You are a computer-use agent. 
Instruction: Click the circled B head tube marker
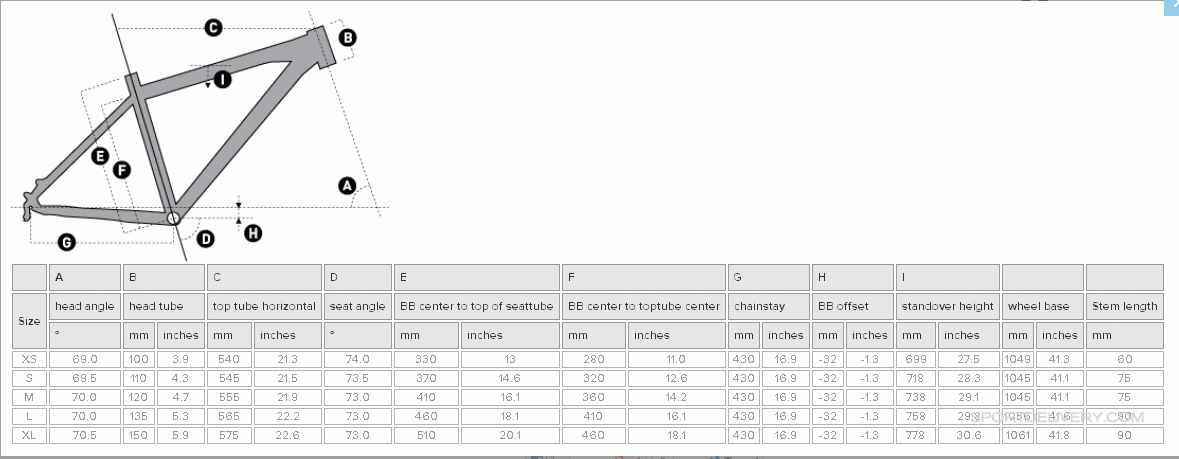coord(347,37)
